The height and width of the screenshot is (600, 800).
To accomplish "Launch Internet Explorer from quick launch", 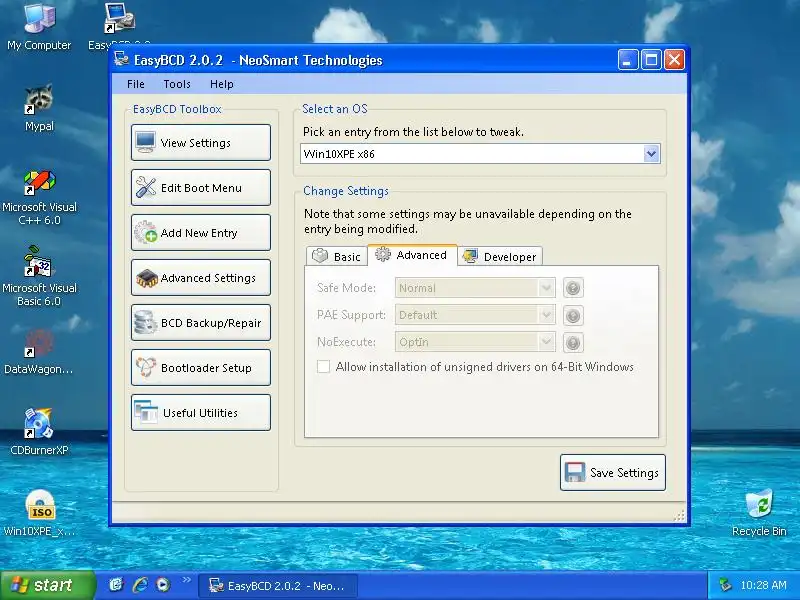I will (140, 585).
